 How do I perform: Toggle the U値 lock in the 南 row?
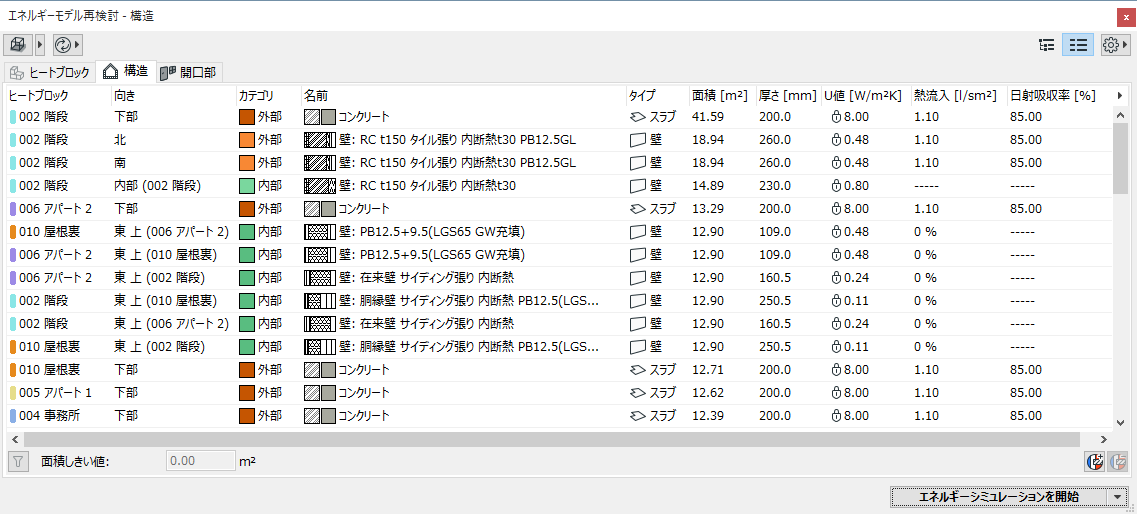click(835, 162)
